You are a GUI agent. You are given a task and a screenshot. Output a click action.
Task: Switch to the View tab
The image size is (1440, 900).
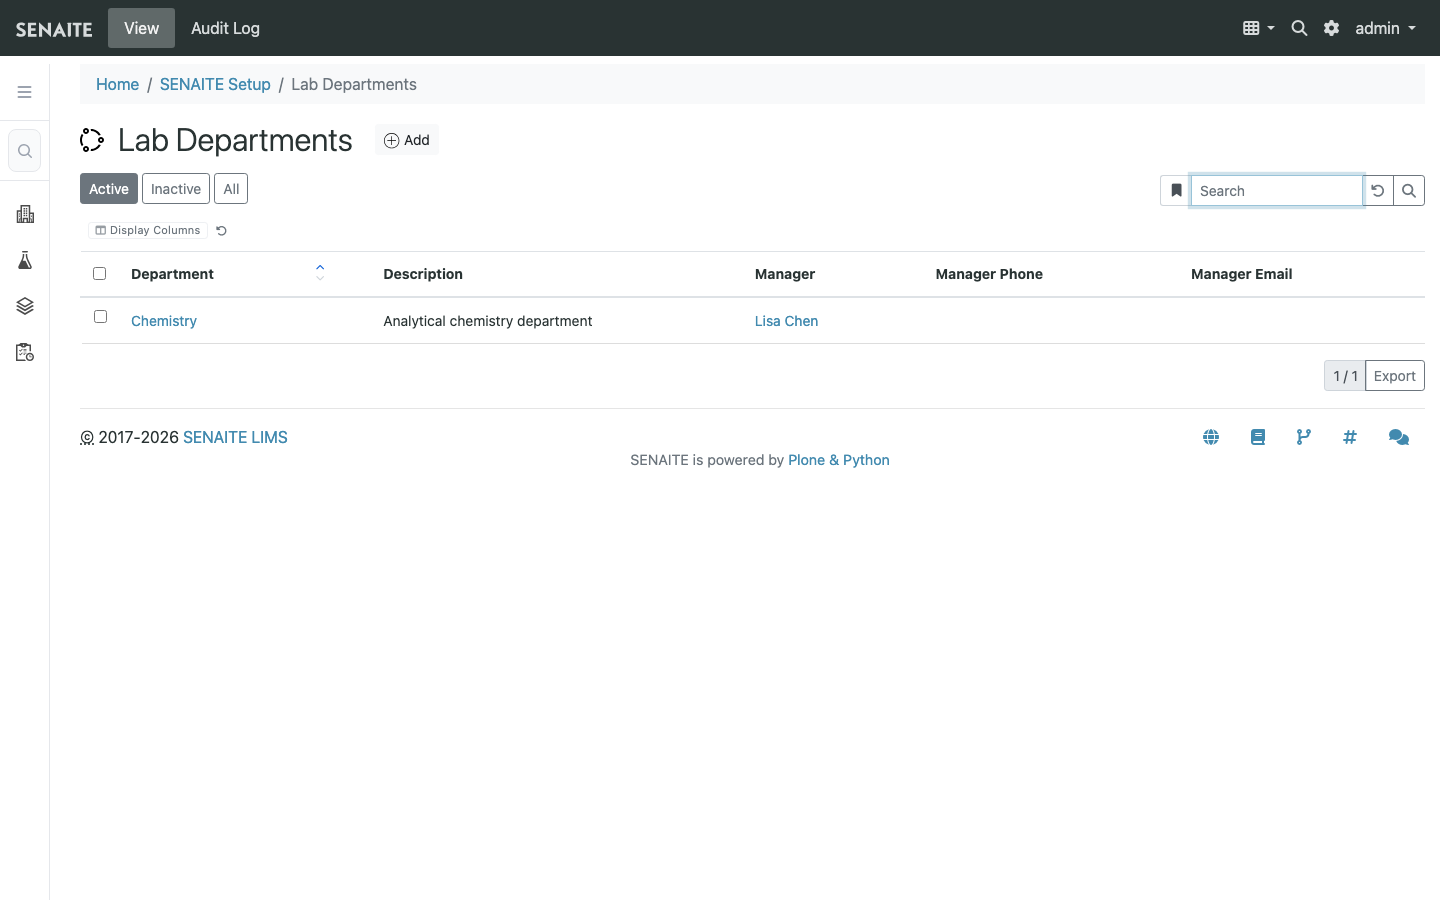[x=141, y=28]
